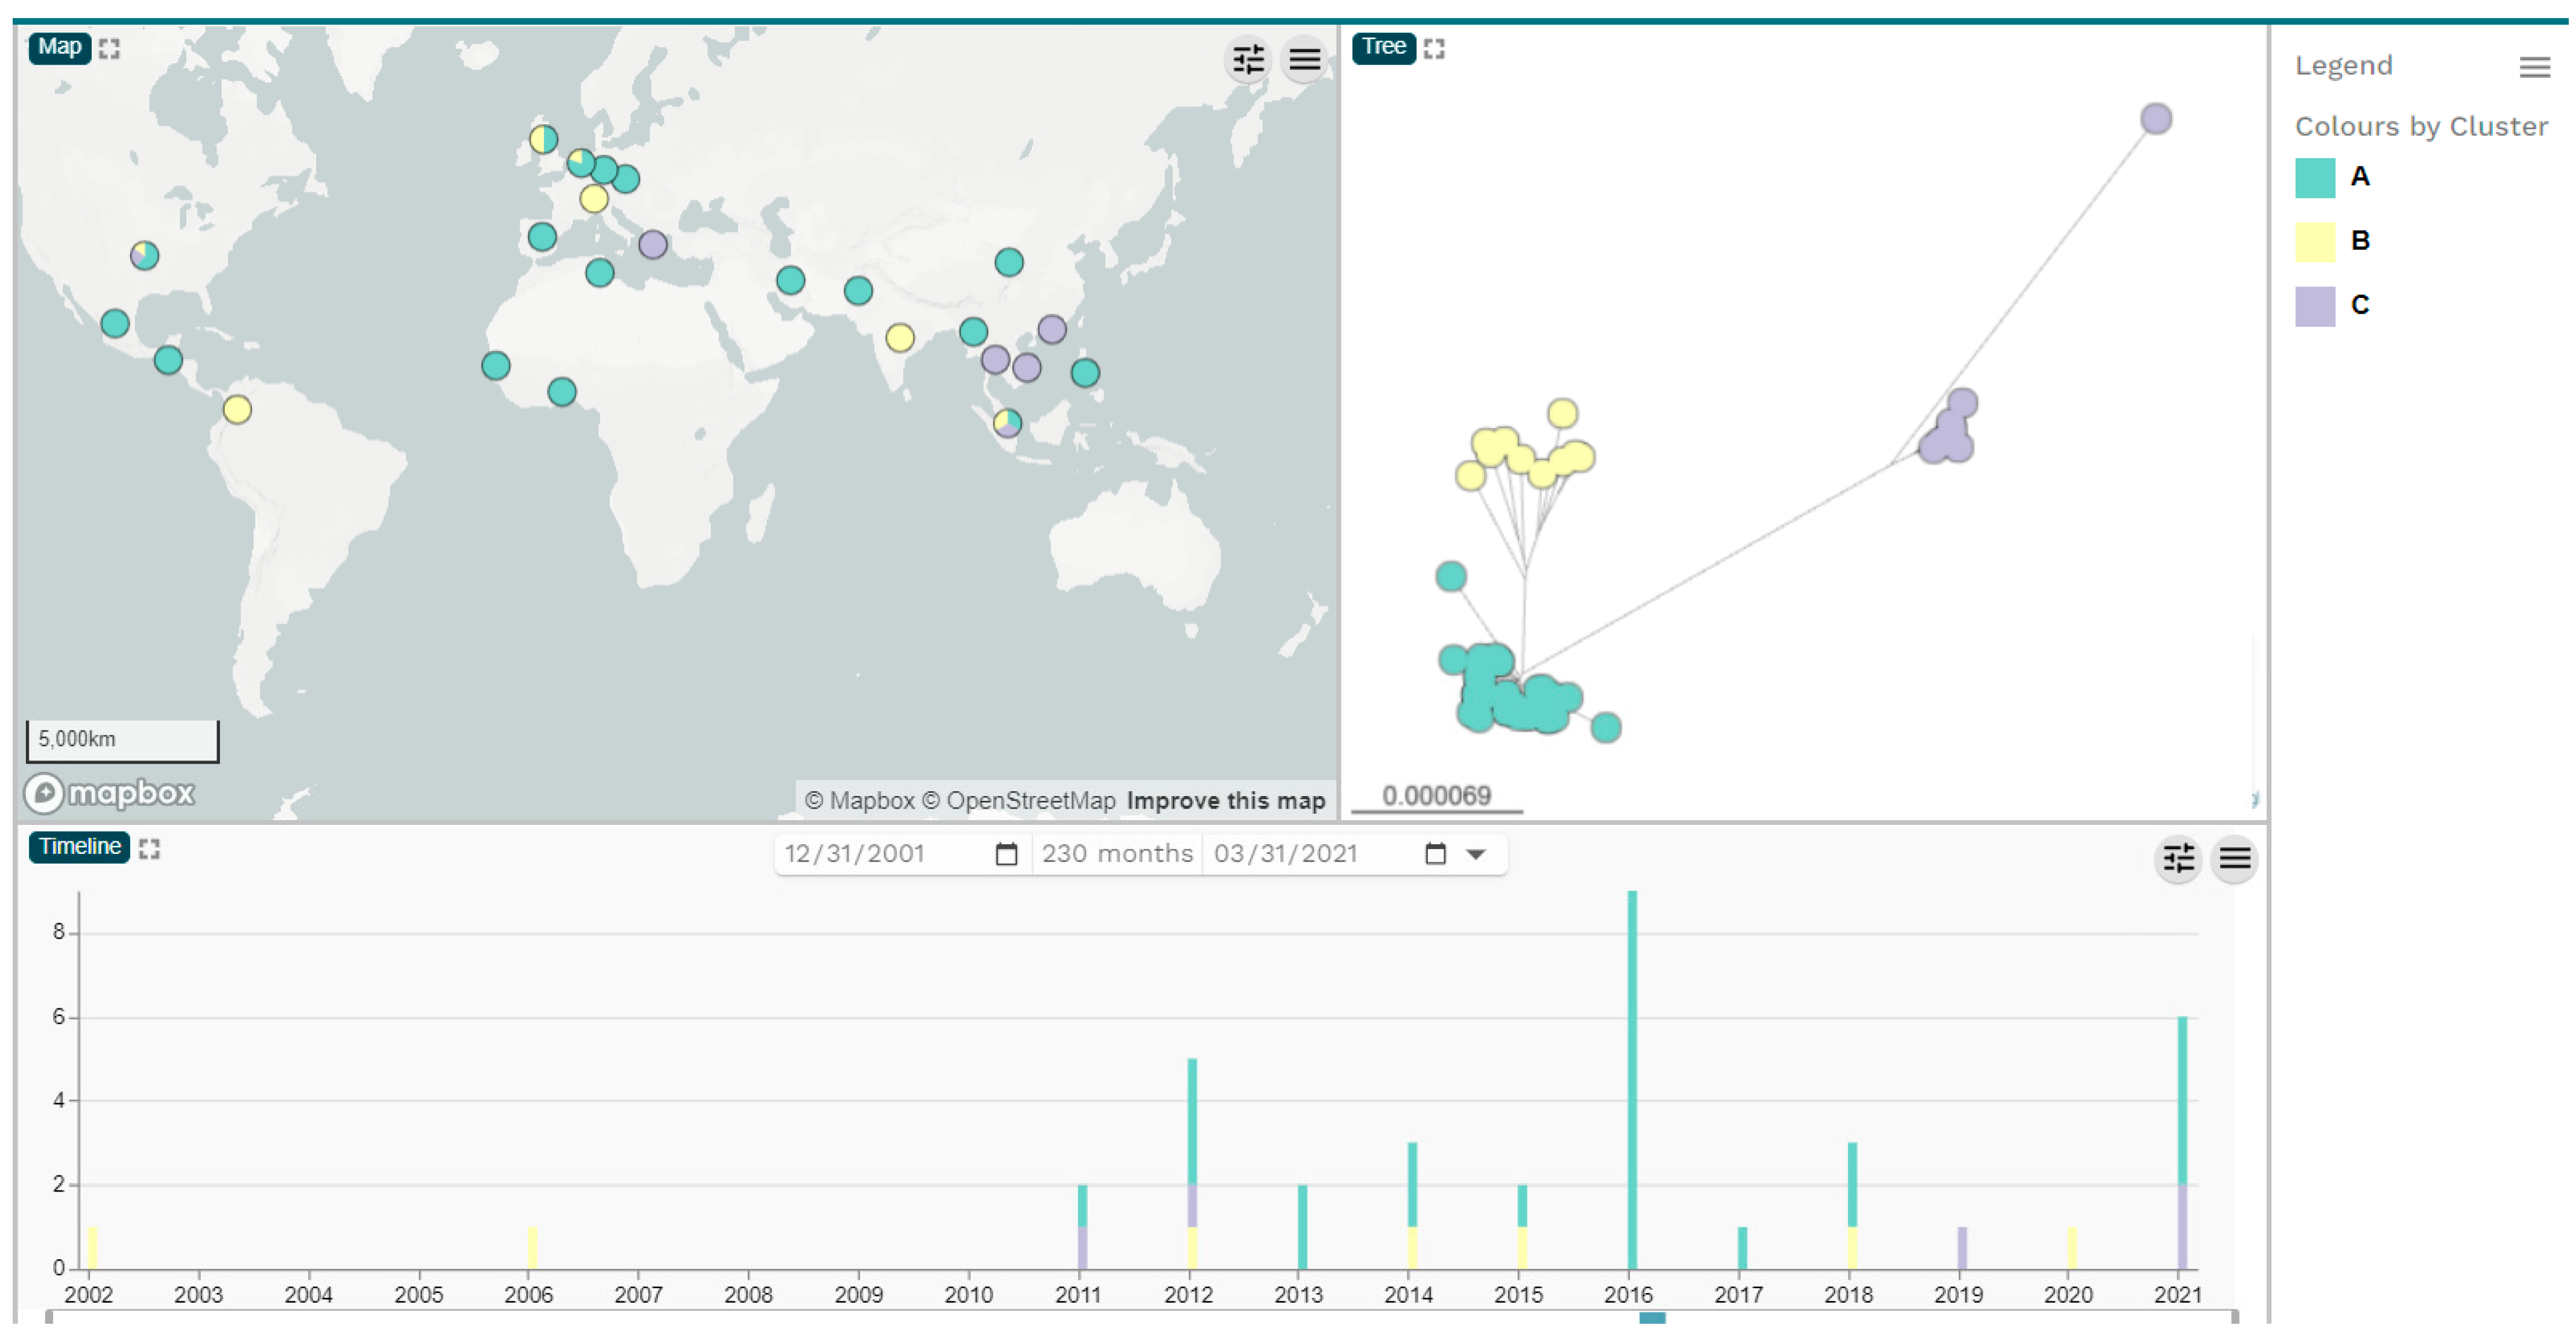
Task: Open the Legend panel menu icon
Action: point(2534,67)
